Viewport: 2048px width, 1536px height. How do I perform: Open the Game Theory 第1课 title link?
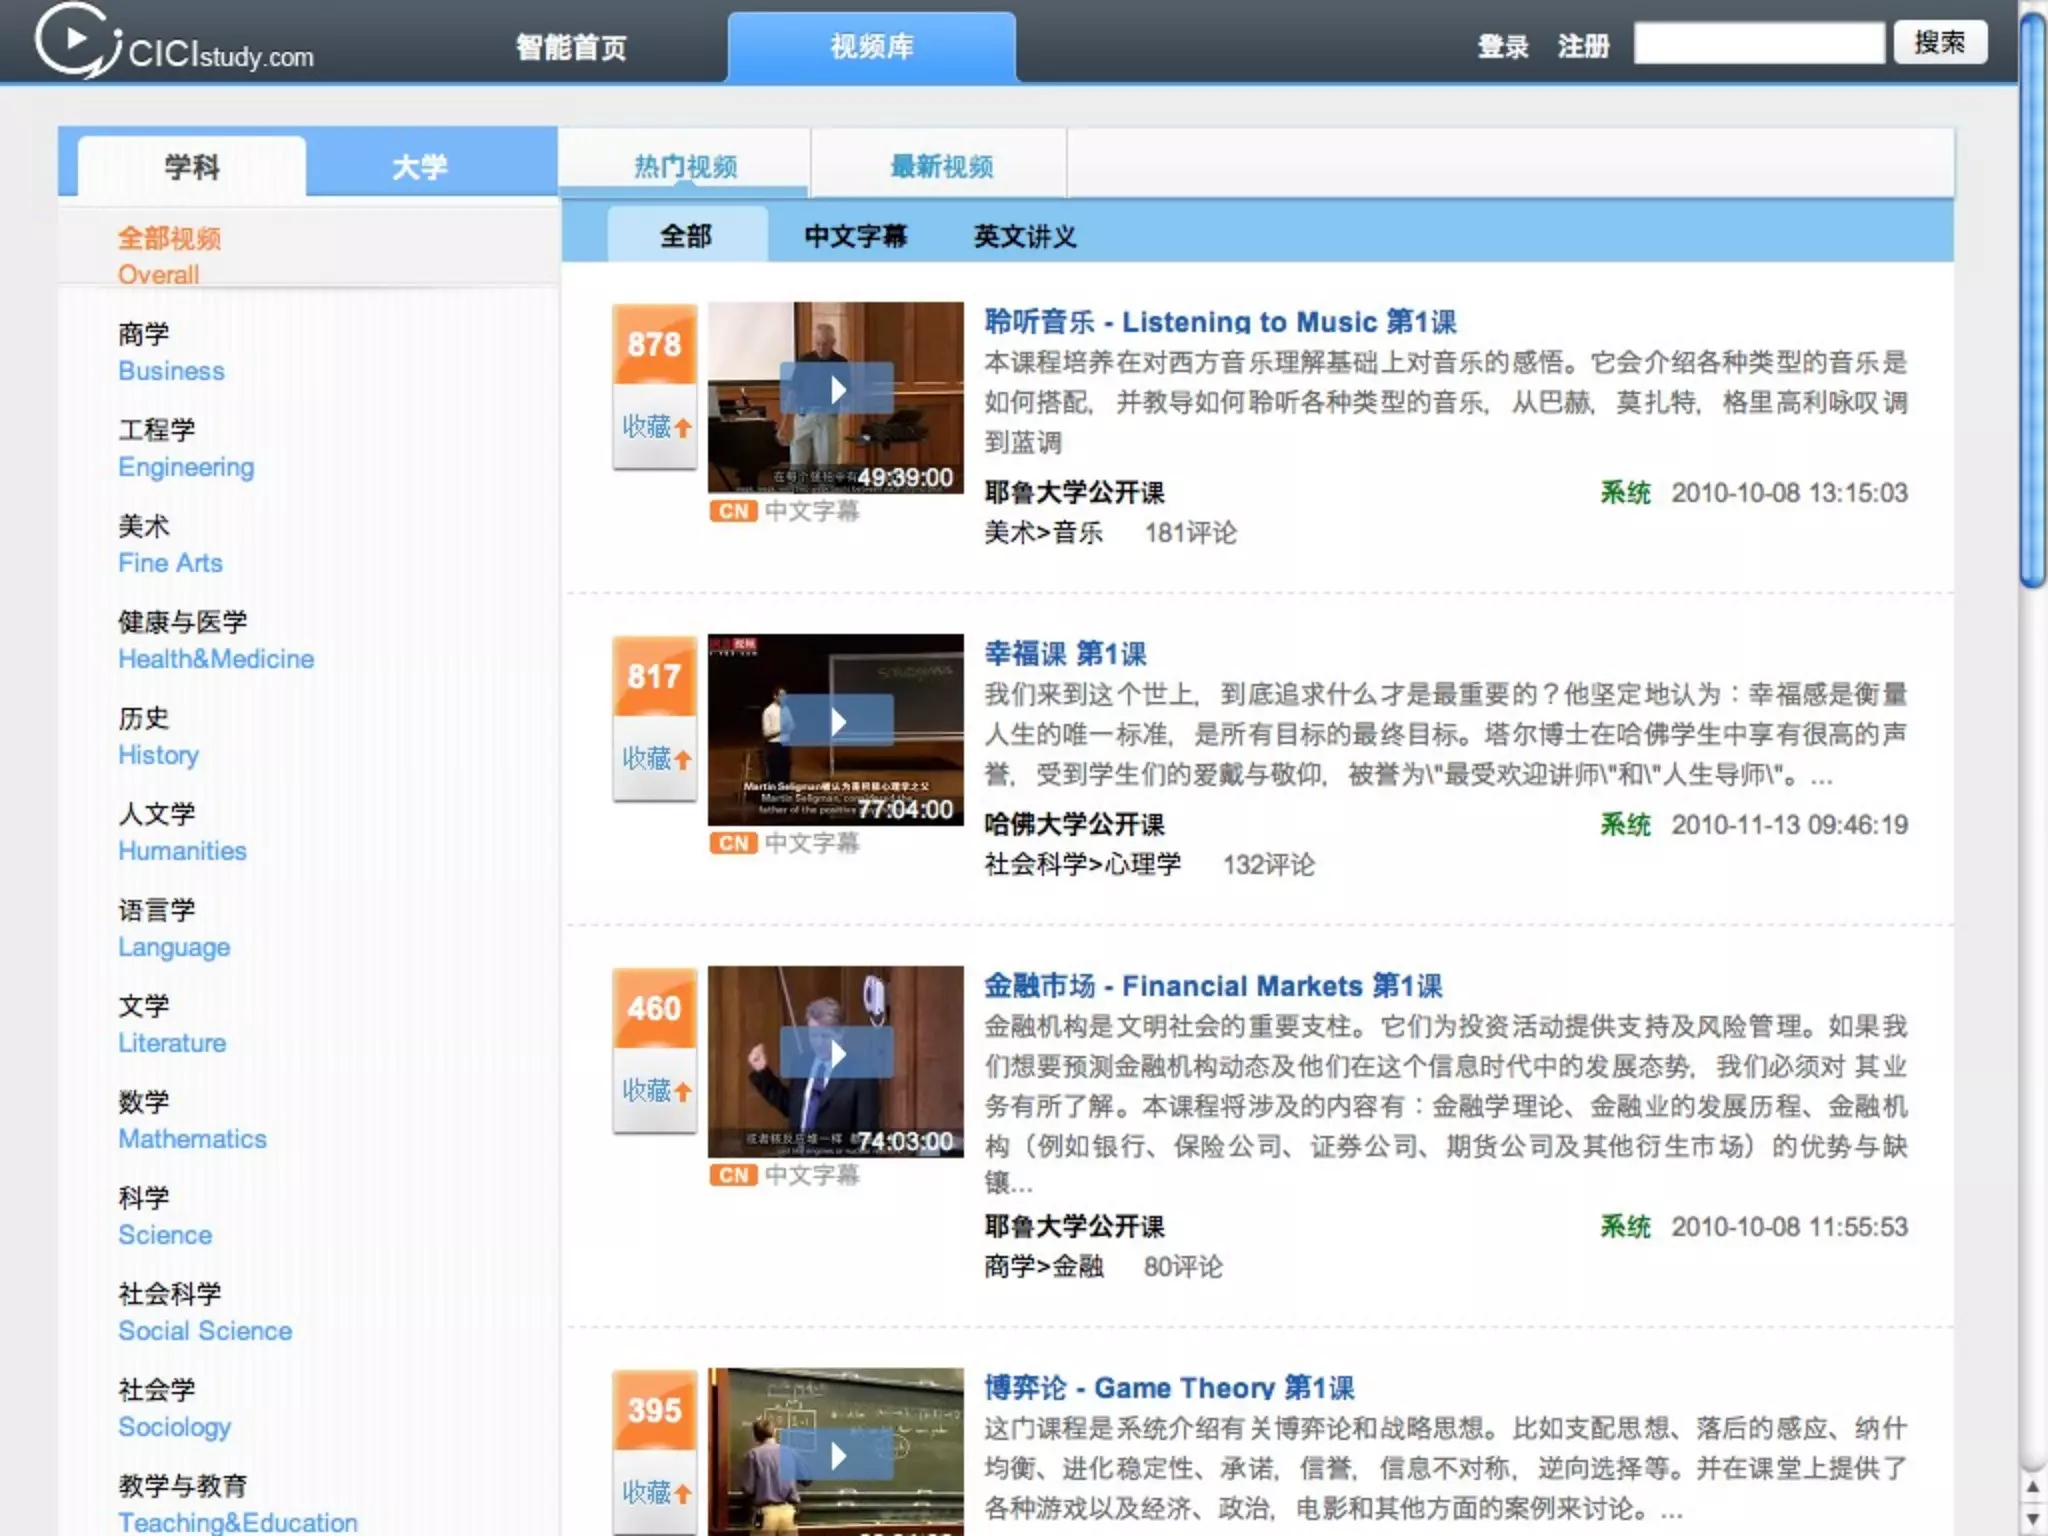(1169, 1388)
